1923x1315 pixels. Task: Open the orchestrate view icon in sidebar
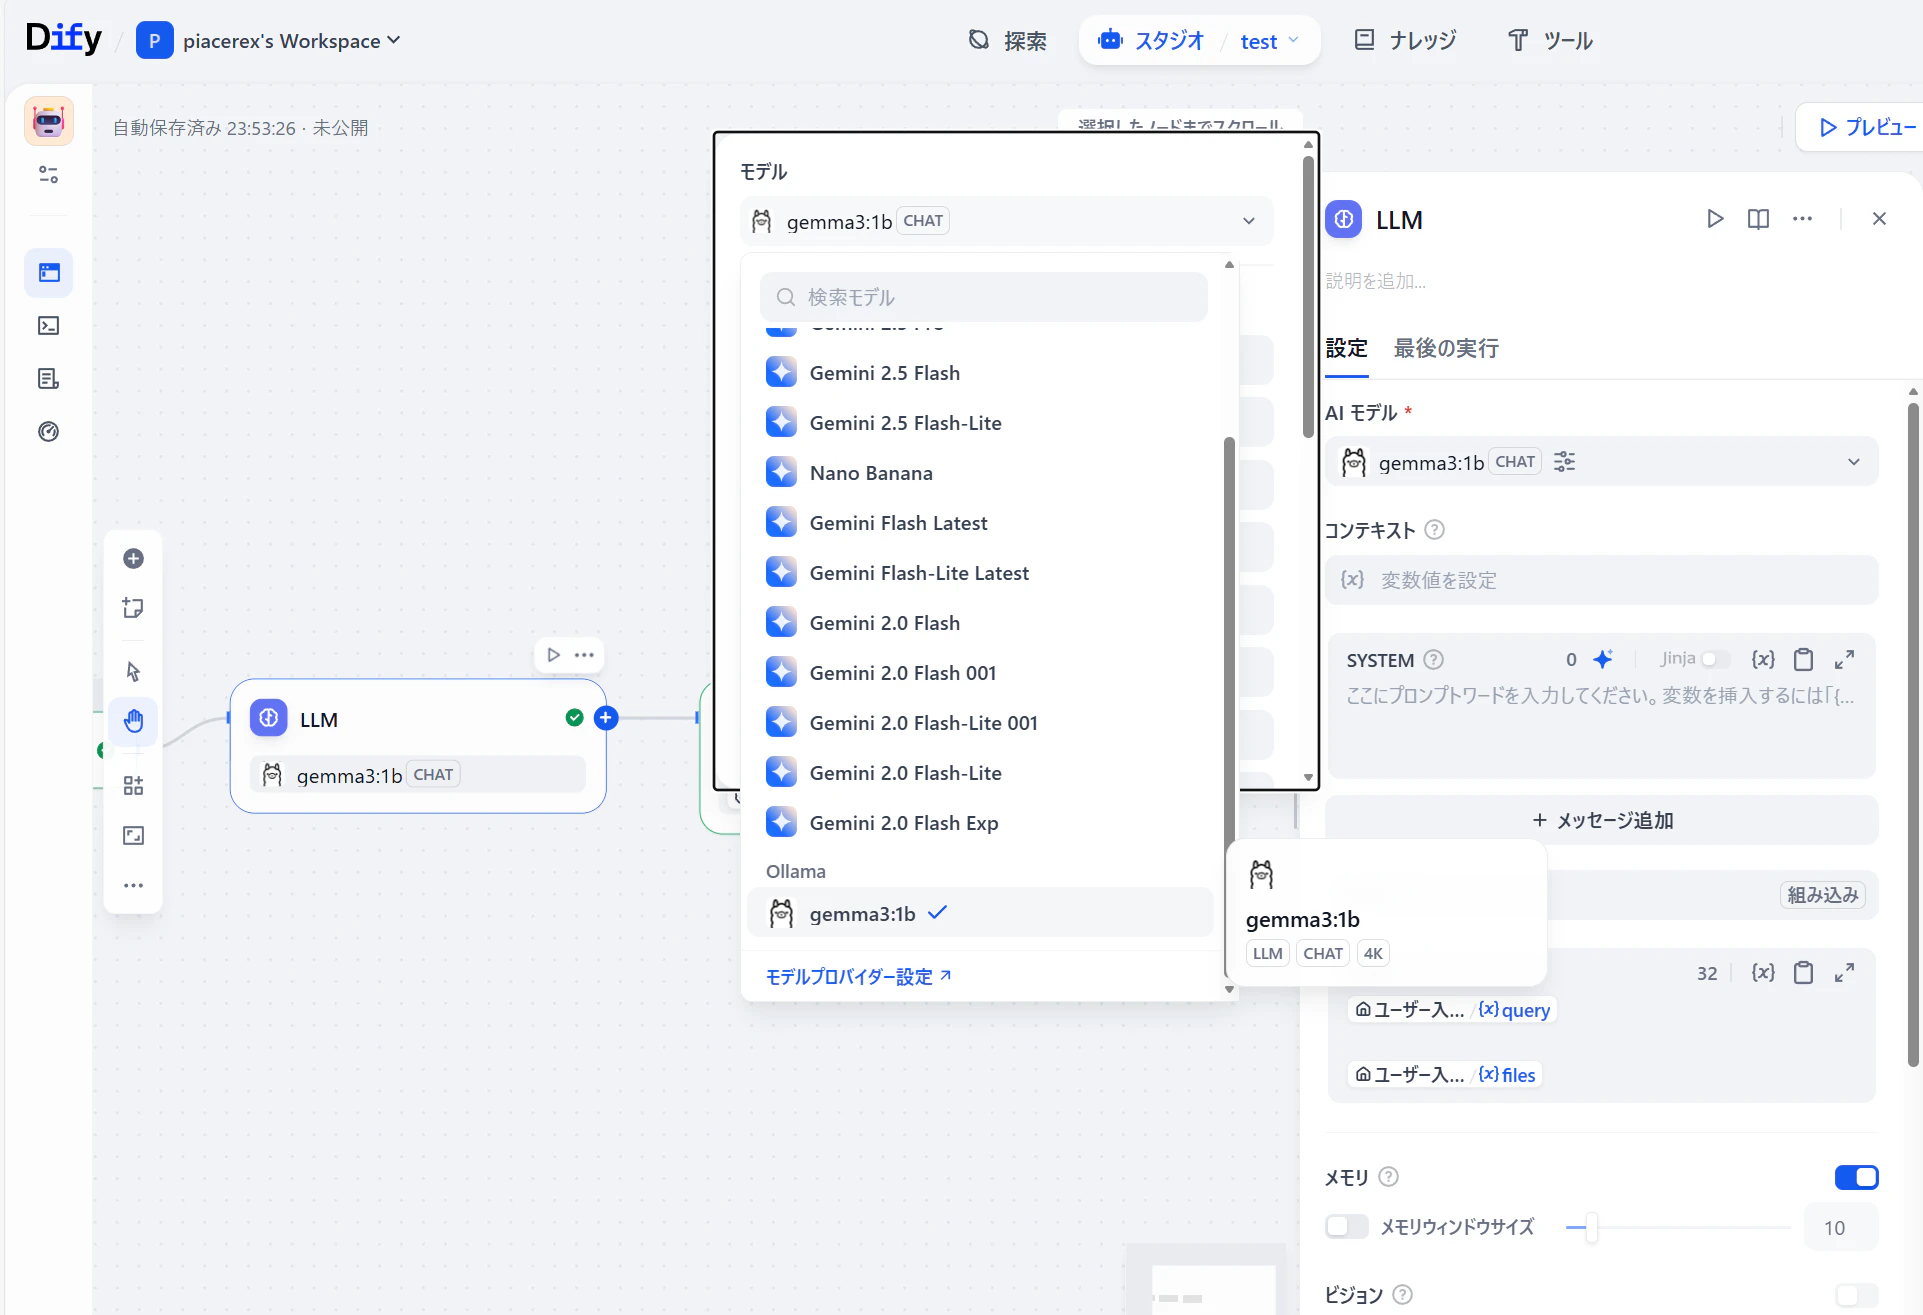pyautogui.click(x=49, y=273)
